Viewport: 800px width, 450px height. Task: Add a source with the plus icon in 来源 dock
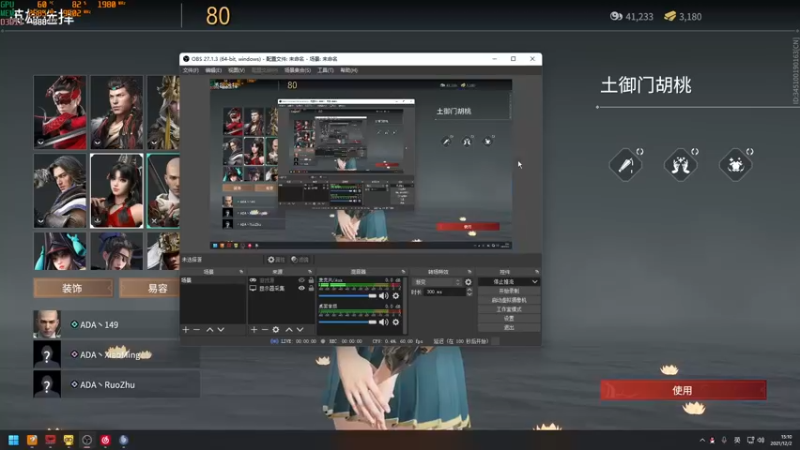click(x=254, y=330)
